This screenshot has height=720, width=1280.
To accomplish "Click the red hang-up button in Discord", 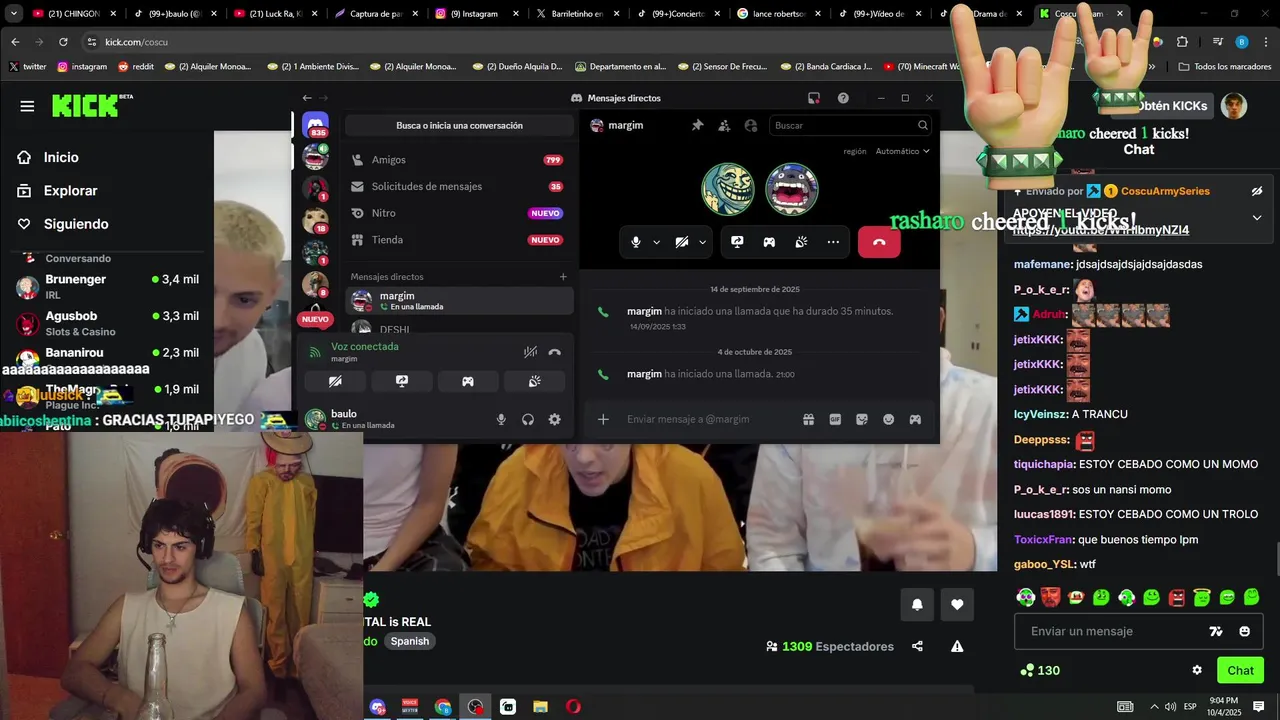I will pyautogui.click(x=879, y=242).
